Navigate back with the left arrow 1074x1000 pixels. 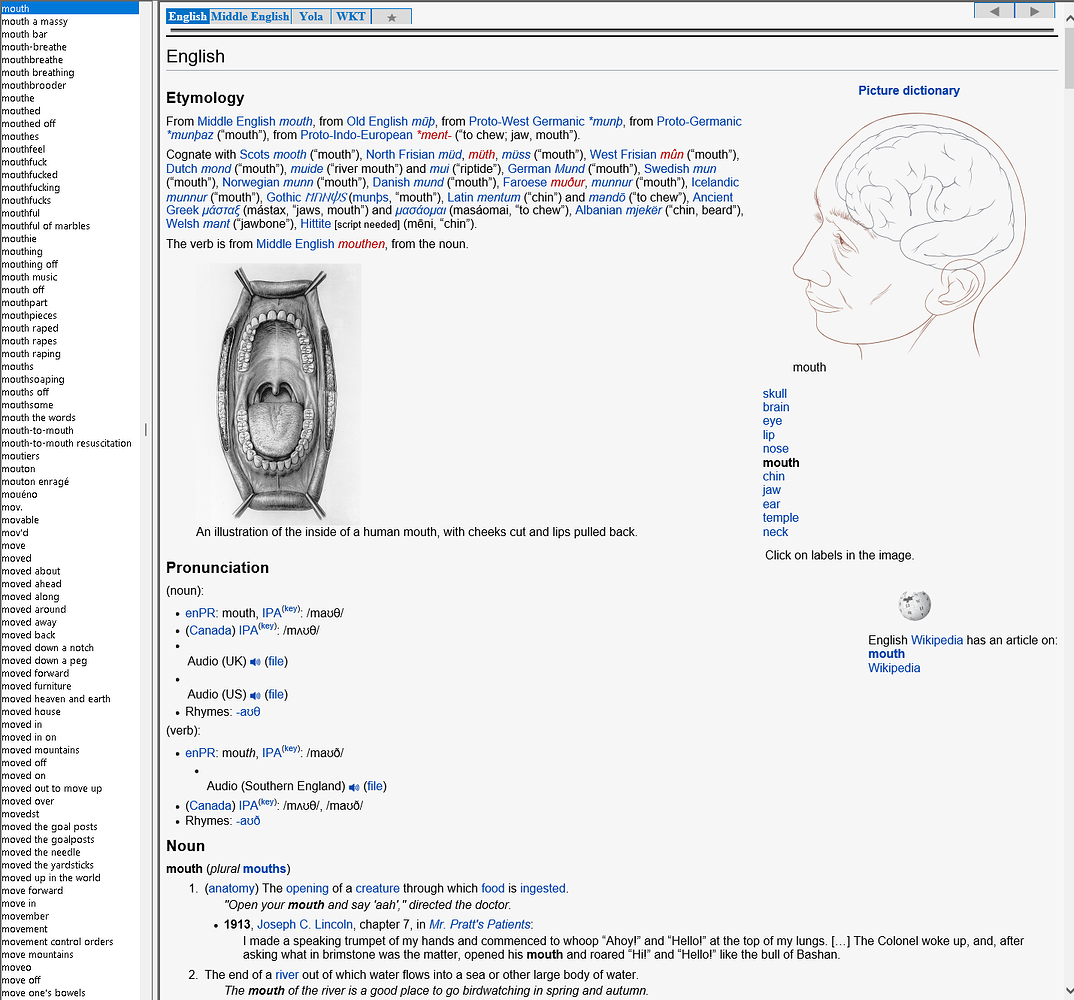993,10
